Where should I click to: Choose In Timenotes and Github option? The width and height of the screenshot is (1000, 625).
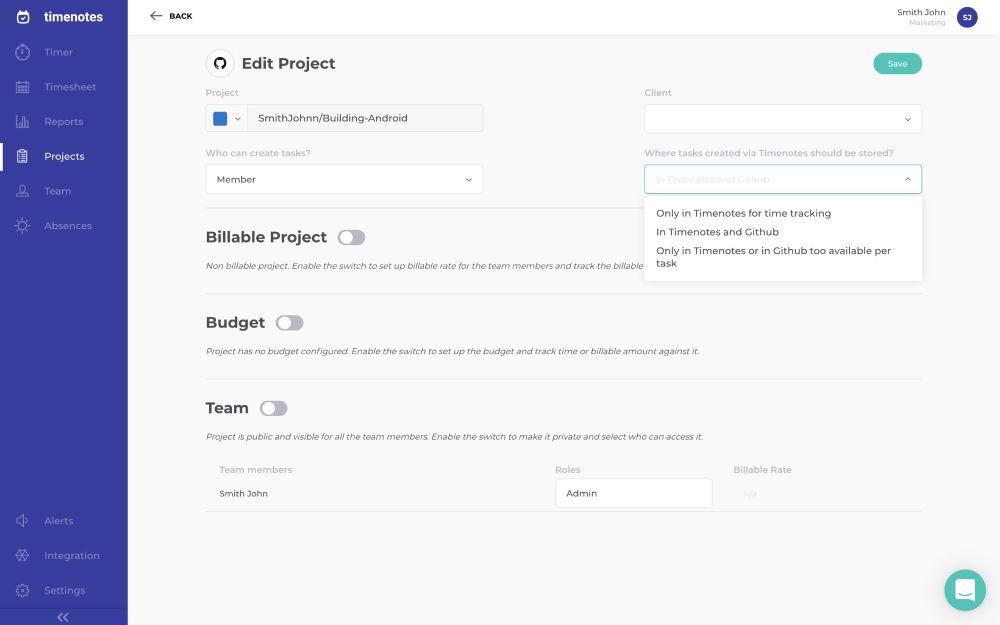pos(717,232)
